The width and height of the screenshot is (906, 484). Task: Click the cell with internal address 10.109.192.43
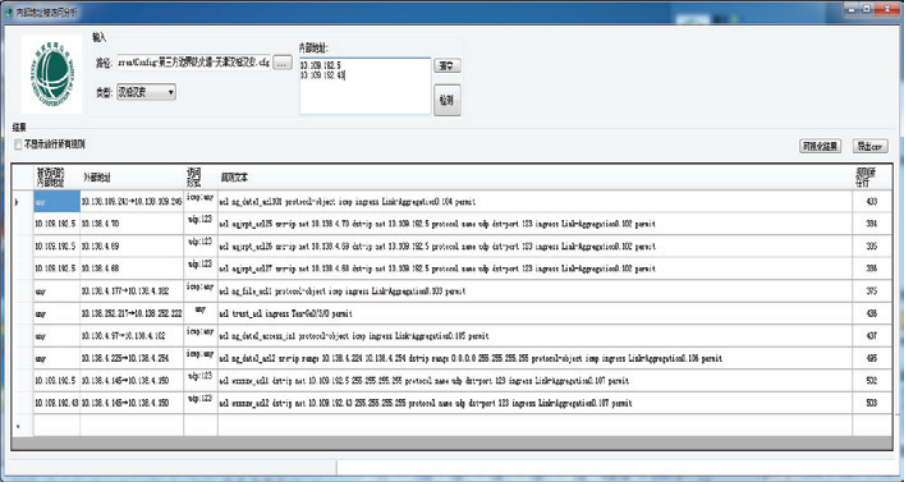point(56,403)
